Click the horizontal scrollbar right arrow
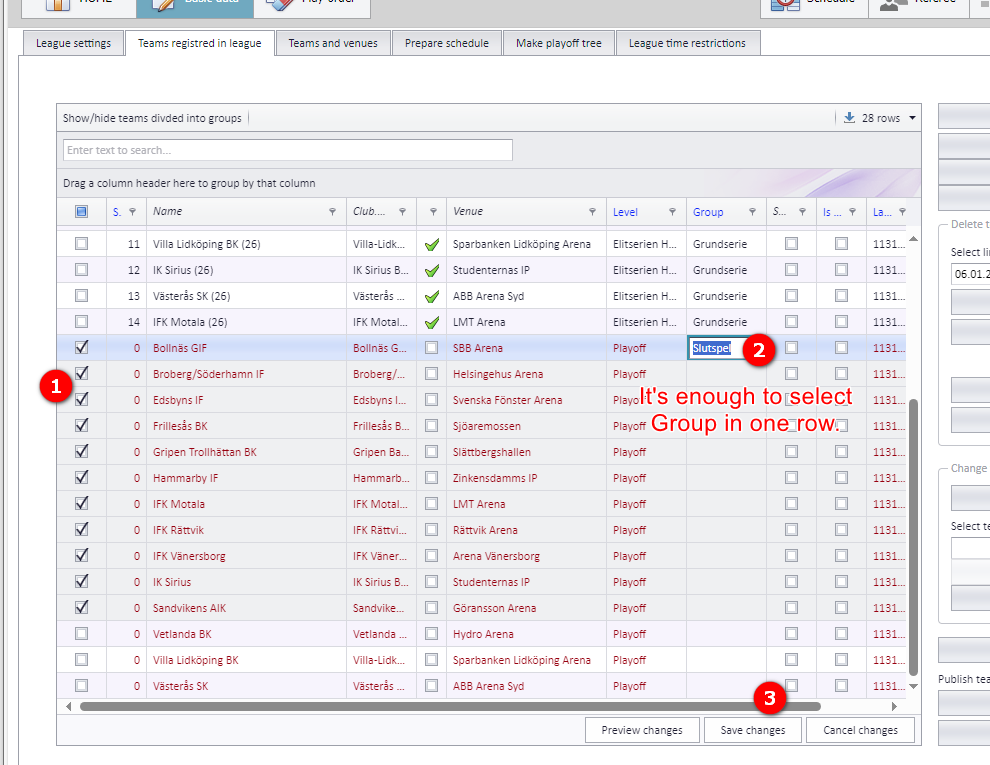The width and height of the screenshot is (990, 765). (894, 706)
